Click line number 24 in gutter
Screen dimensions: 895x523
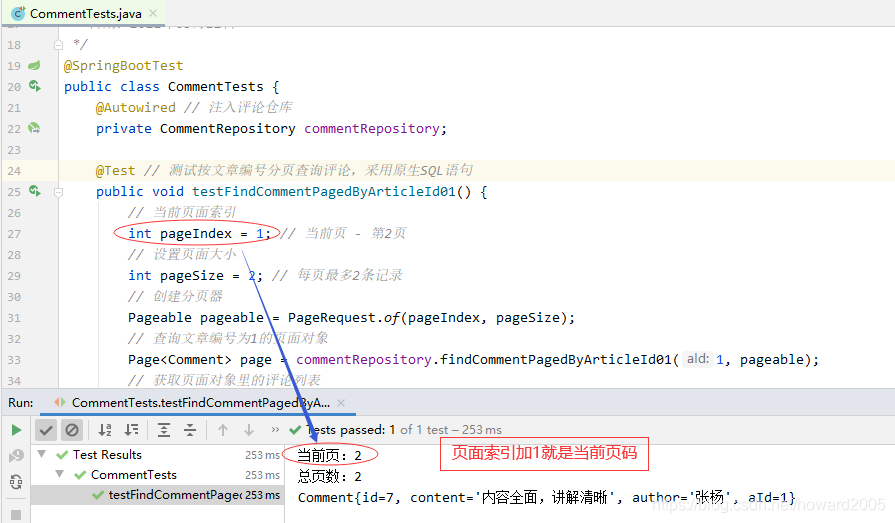click(14, 171)
